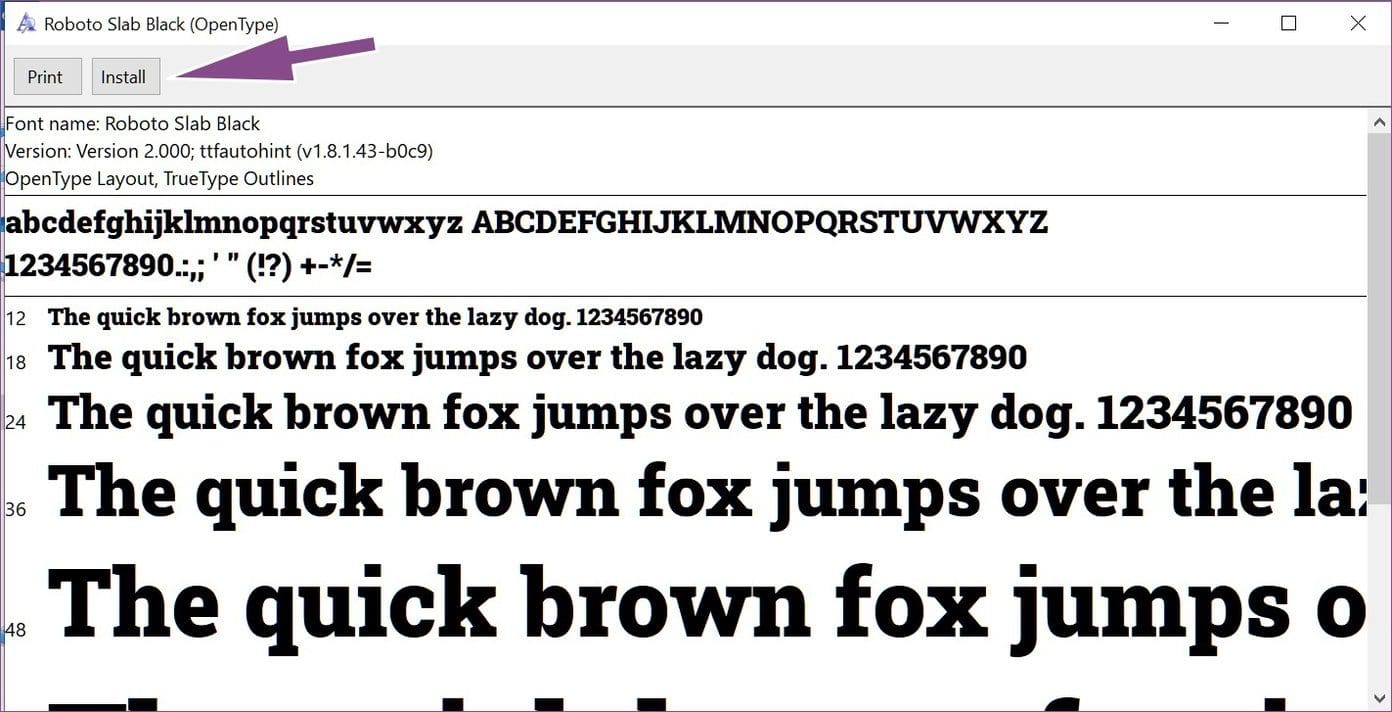1392x712 pixels.
Task: Click the size label 48
Action: [16, 630]
